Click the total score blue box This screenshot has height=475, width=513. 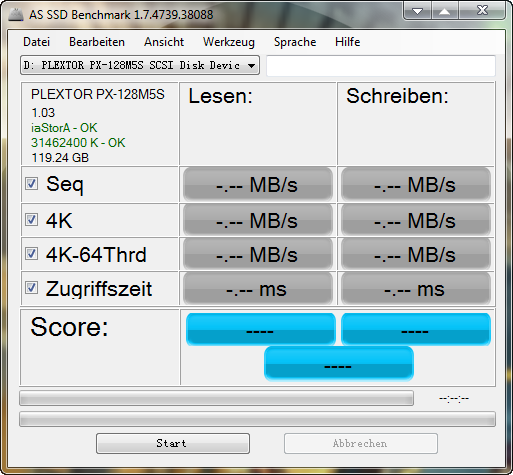(339, 364)
